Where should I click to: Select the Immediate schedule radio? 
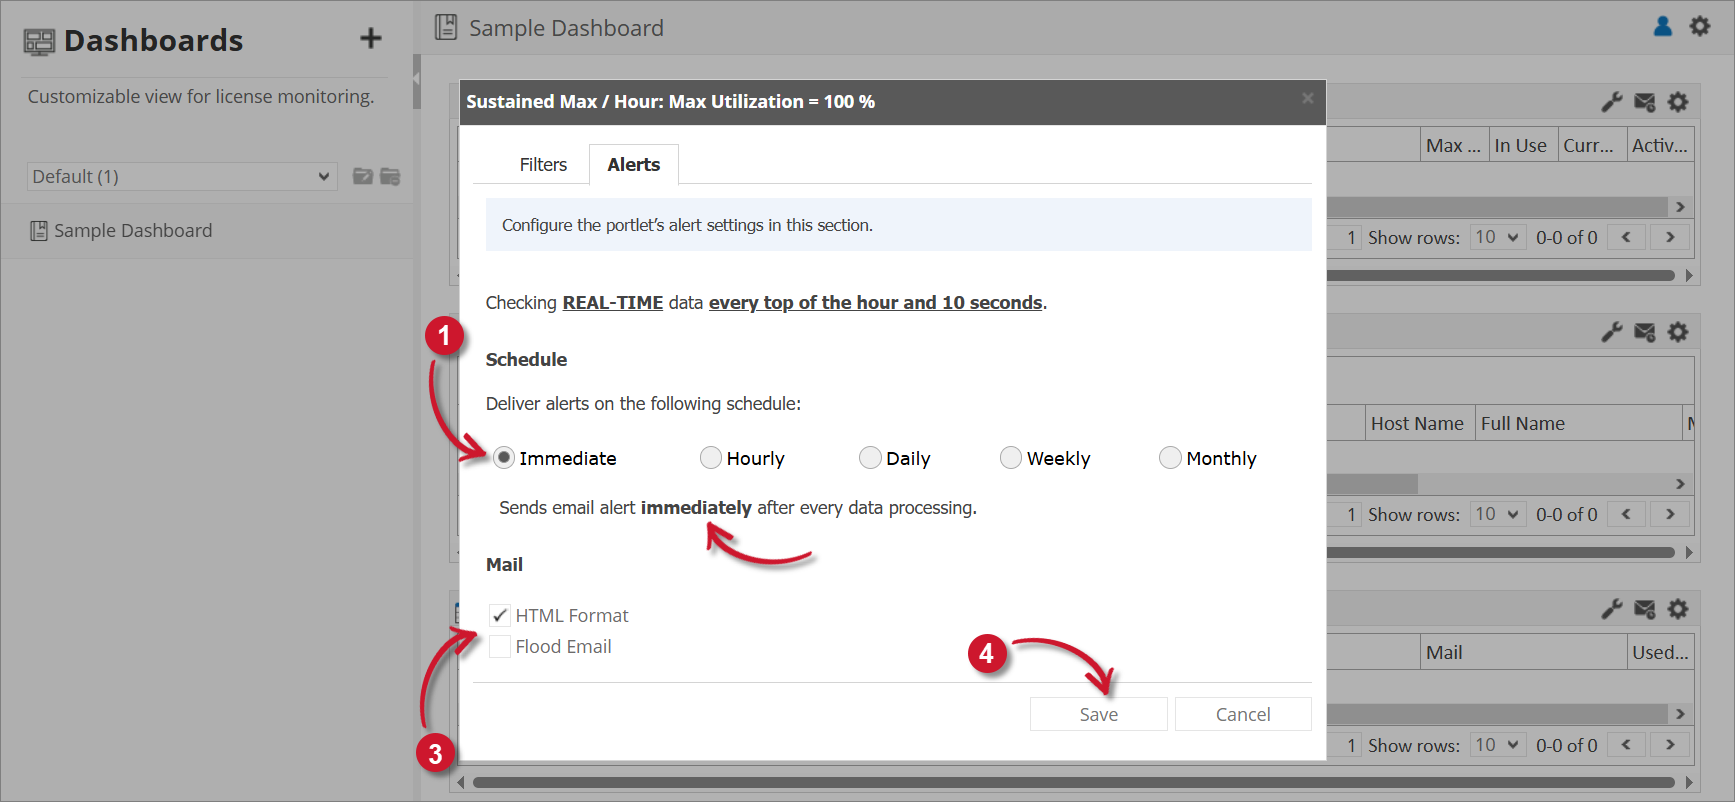click(x=504, y=457)
